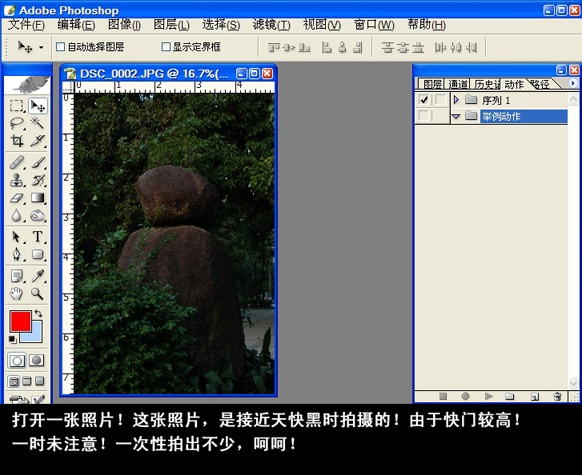Select the Pen tool
582x475 pixels.
17,254
